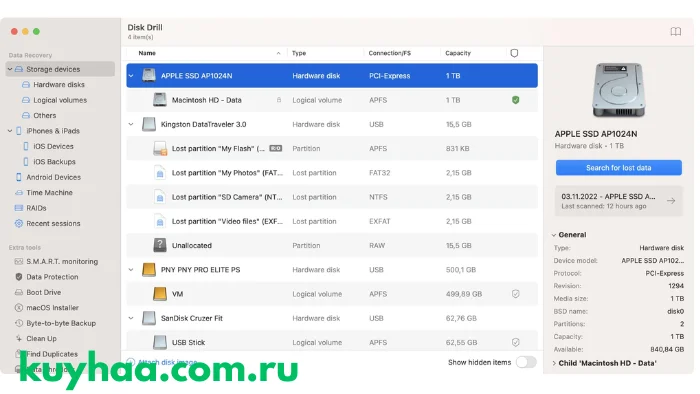700x394 pixels.
Task: Open macOS Installer tool
Action: [47, 307]
